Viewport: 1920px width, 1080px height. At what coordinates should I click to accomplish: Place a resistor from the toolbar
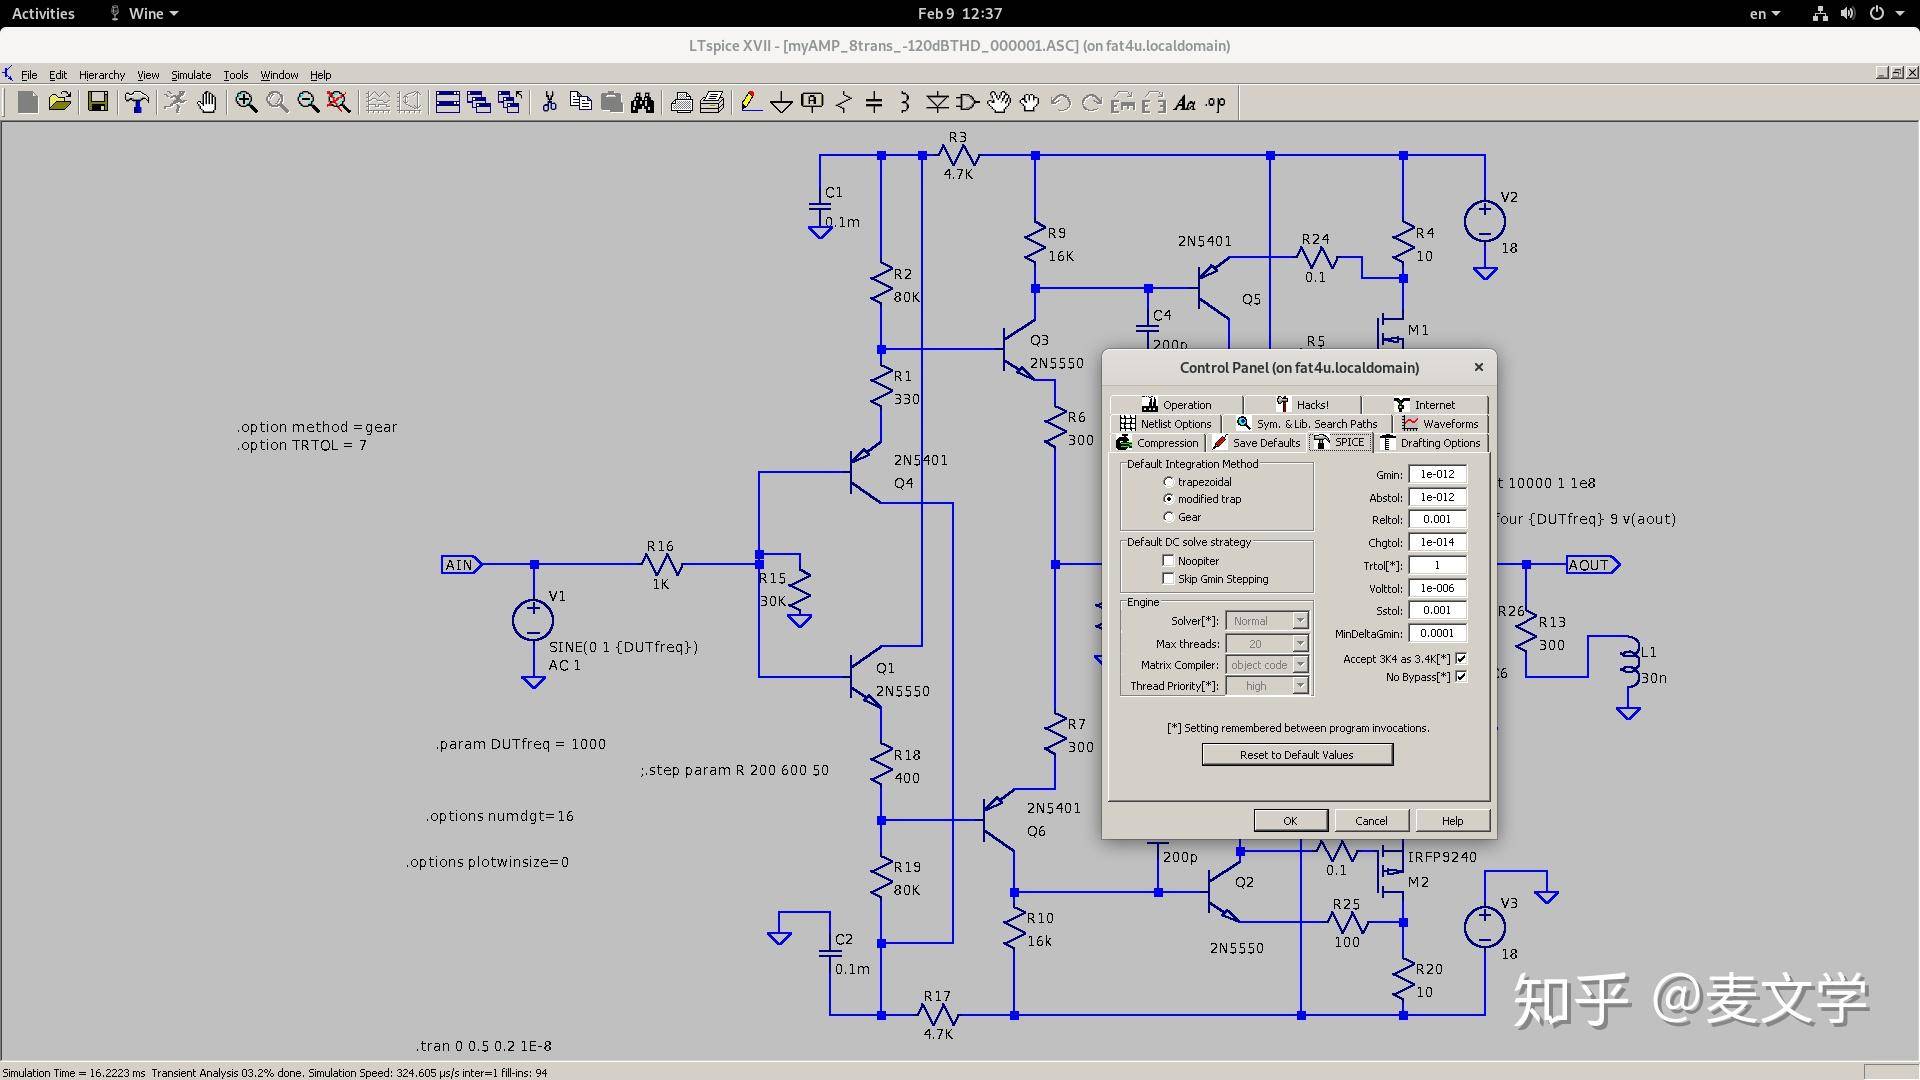pos(844,102)
